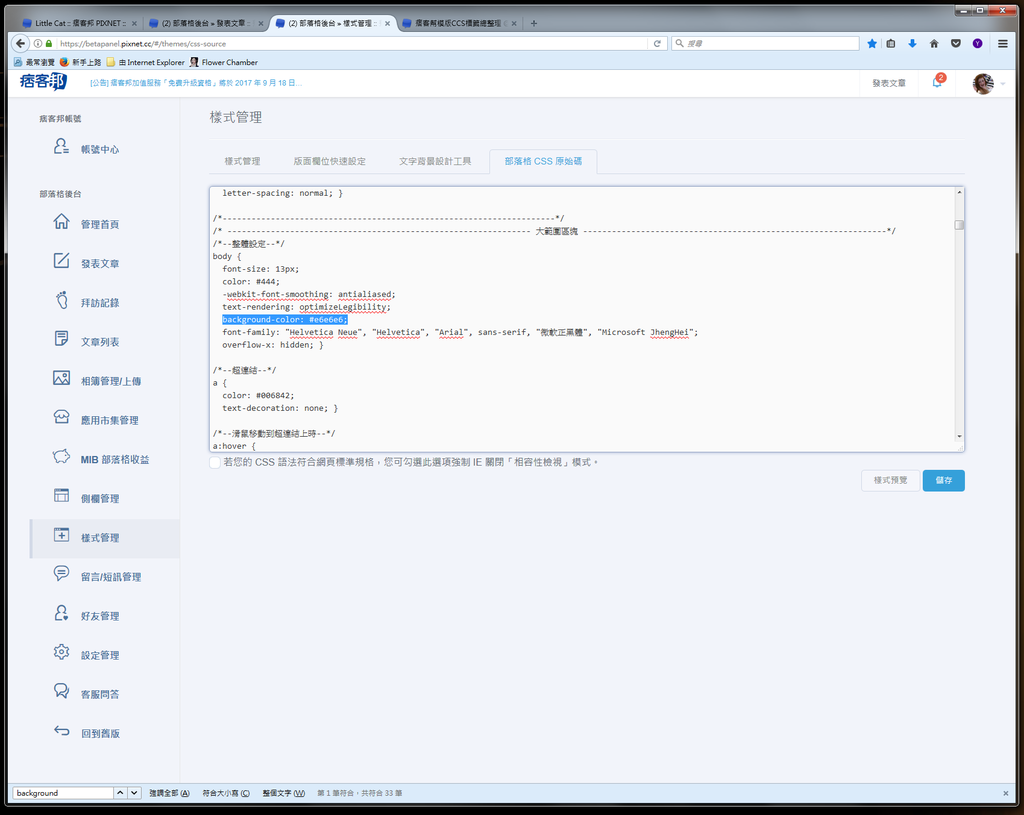This screenshot has width=1024, height=815.
Task: Close the find bar
Action: (1005, 793)
